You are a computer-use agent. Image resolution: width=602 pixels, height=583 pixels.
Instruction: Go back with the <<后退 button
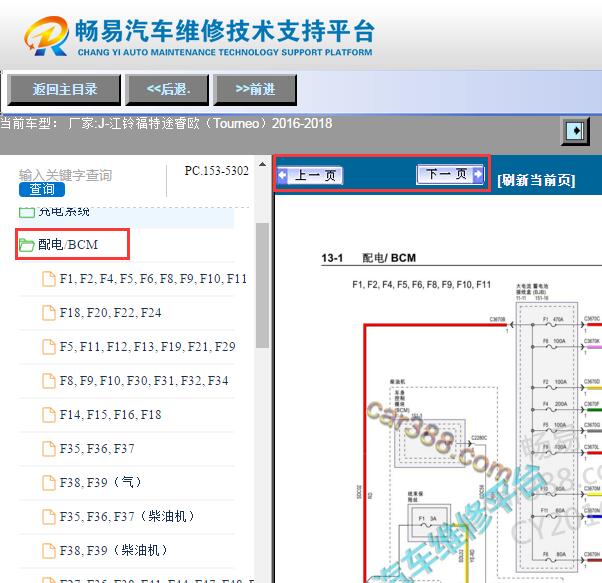167,89
